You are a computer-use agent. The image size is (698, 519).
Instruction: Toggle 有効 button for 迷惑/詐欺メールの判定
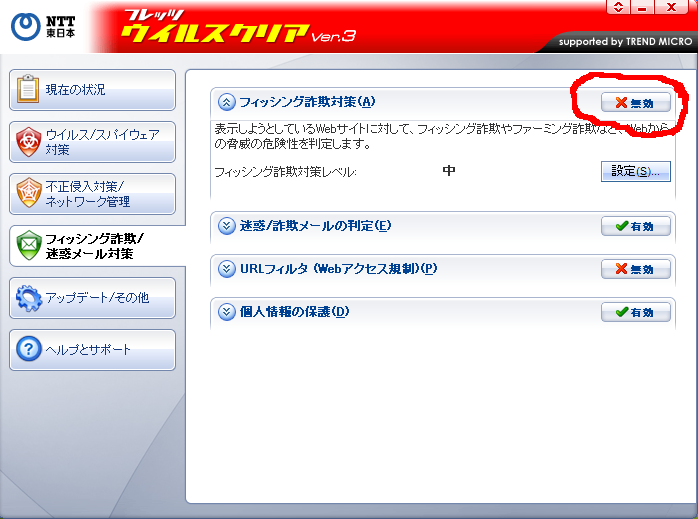[635, 226]
